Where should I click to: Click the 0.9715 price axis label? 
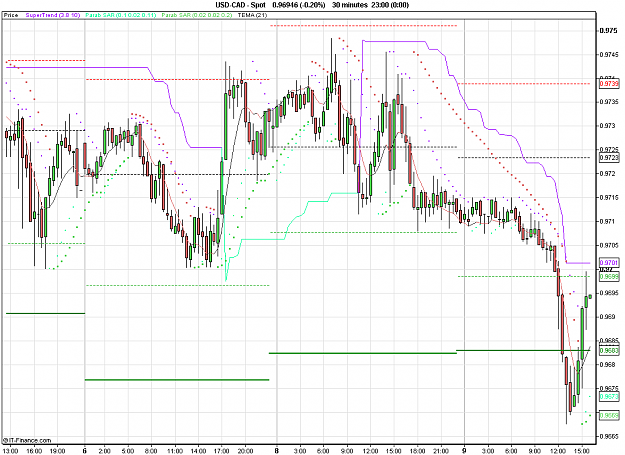(609, 198)
